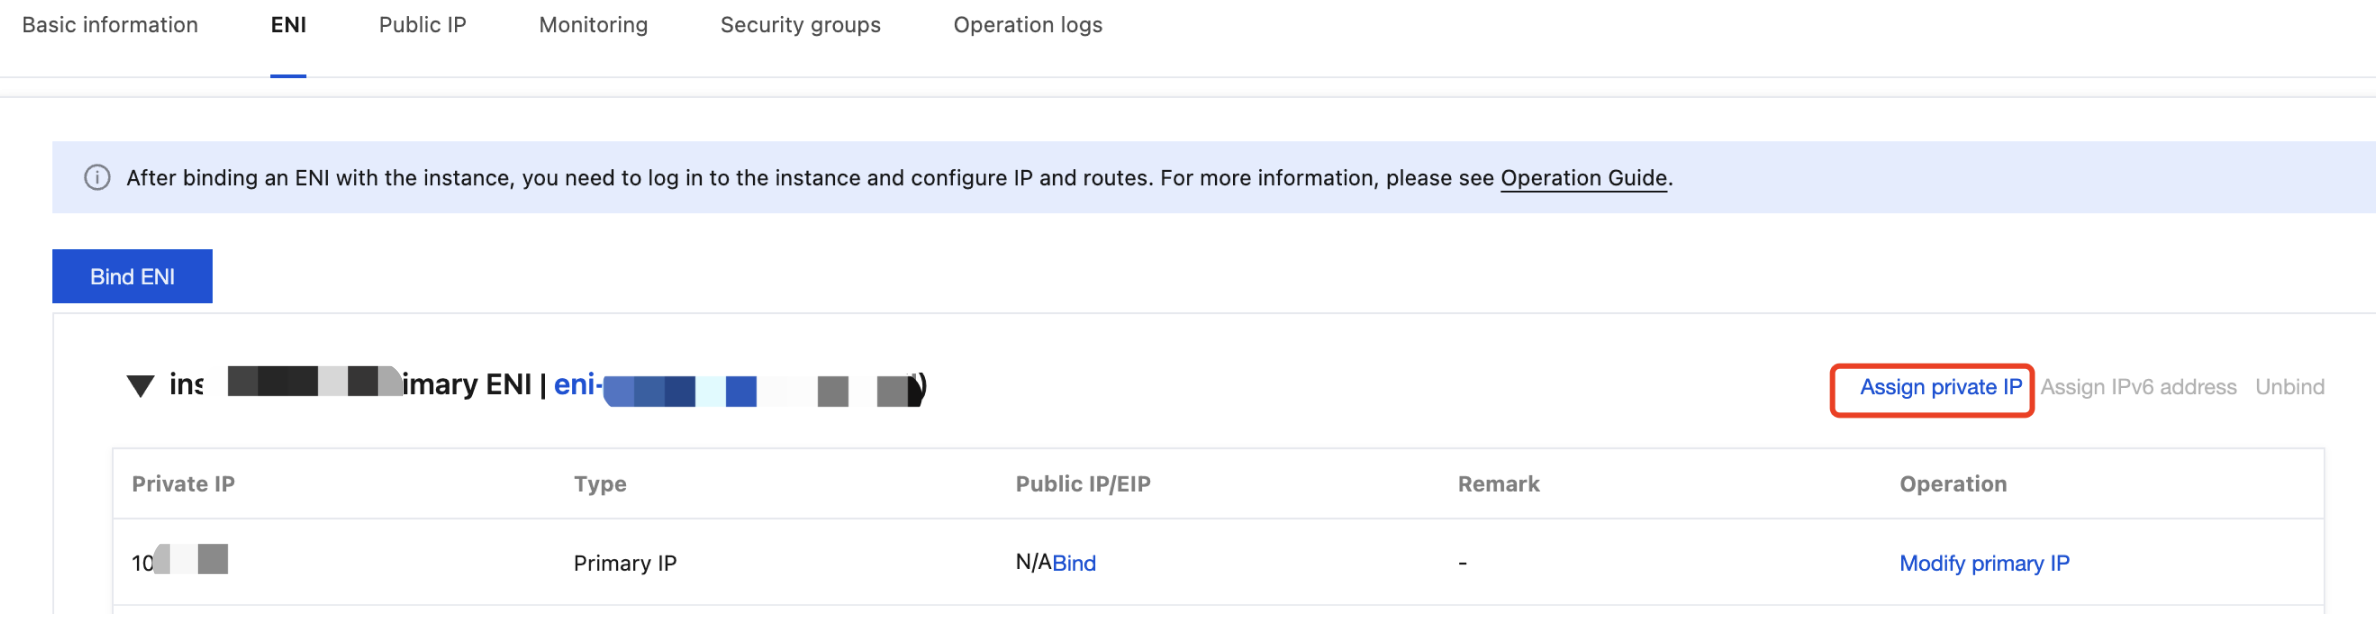Screen dimensions: 2376x630
Task: Click the Bind ENI button
Action: coord(132,276)
